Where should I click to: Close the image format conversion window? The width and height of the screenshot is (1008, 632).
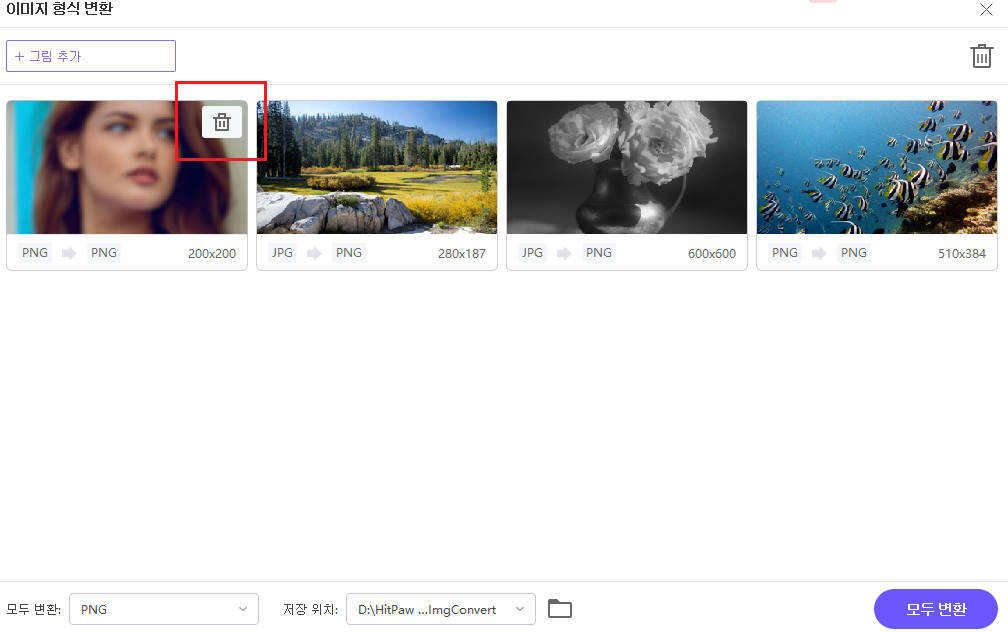pyautogui.click(x=985, y=9)
